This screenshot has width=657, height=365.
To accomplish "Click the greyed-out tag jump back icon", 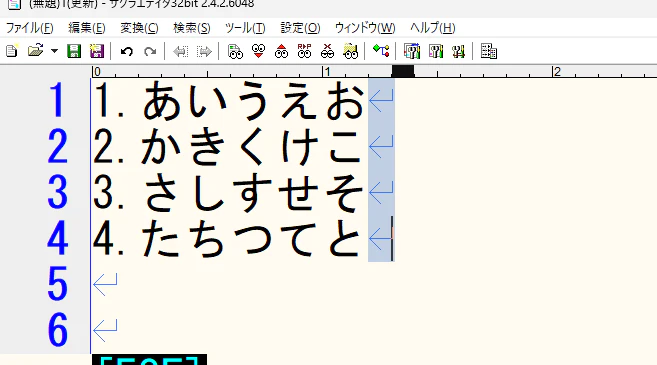I will pos(181,52).
